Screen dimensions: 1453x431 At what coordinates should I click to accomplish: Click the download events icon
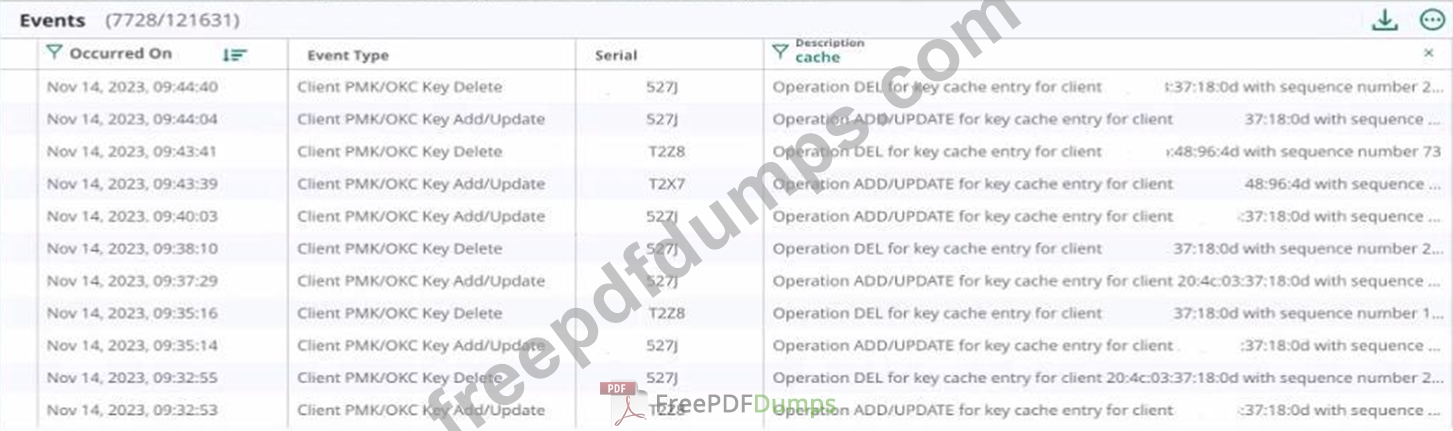pyautogui.click(x=1384, y=20)
